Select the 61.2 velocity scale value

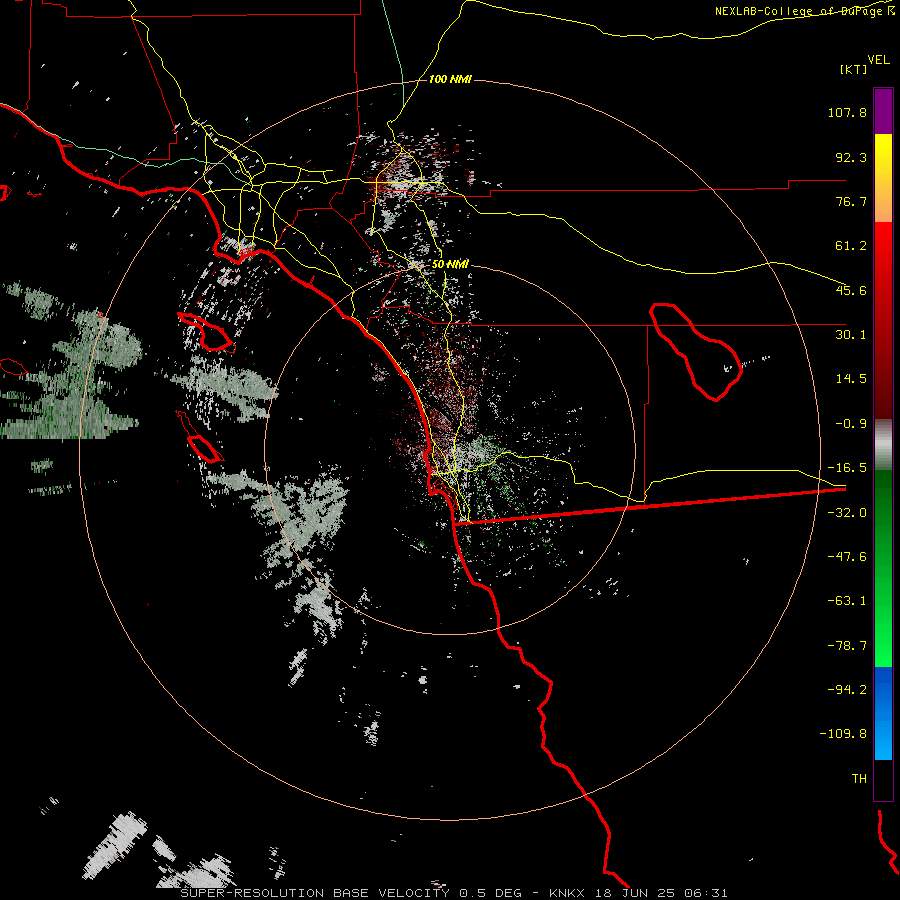[x=851, y=246]
